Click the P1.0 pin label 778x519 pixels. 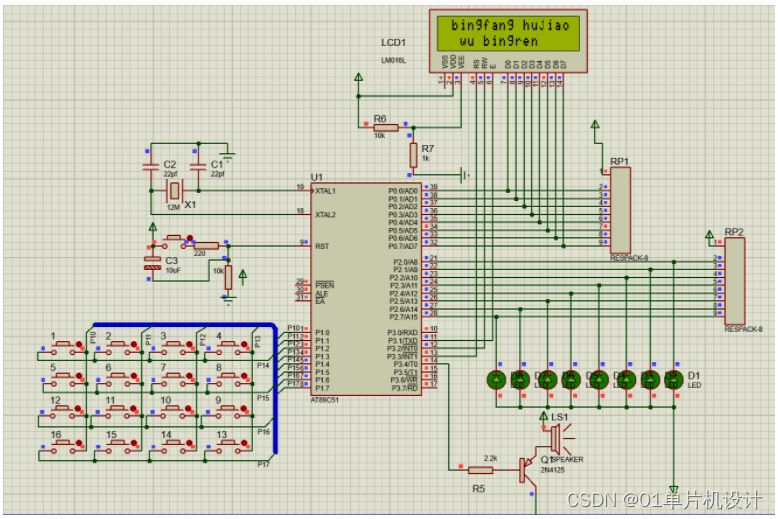point(322,333)
